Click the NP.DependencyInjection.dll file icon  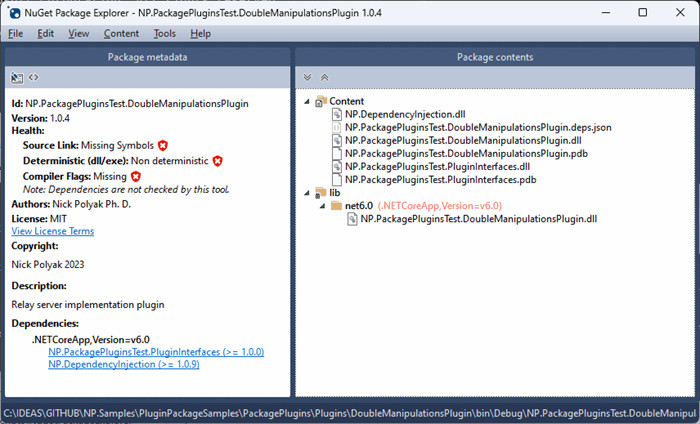pyautogui.click(x=337, y=115)
